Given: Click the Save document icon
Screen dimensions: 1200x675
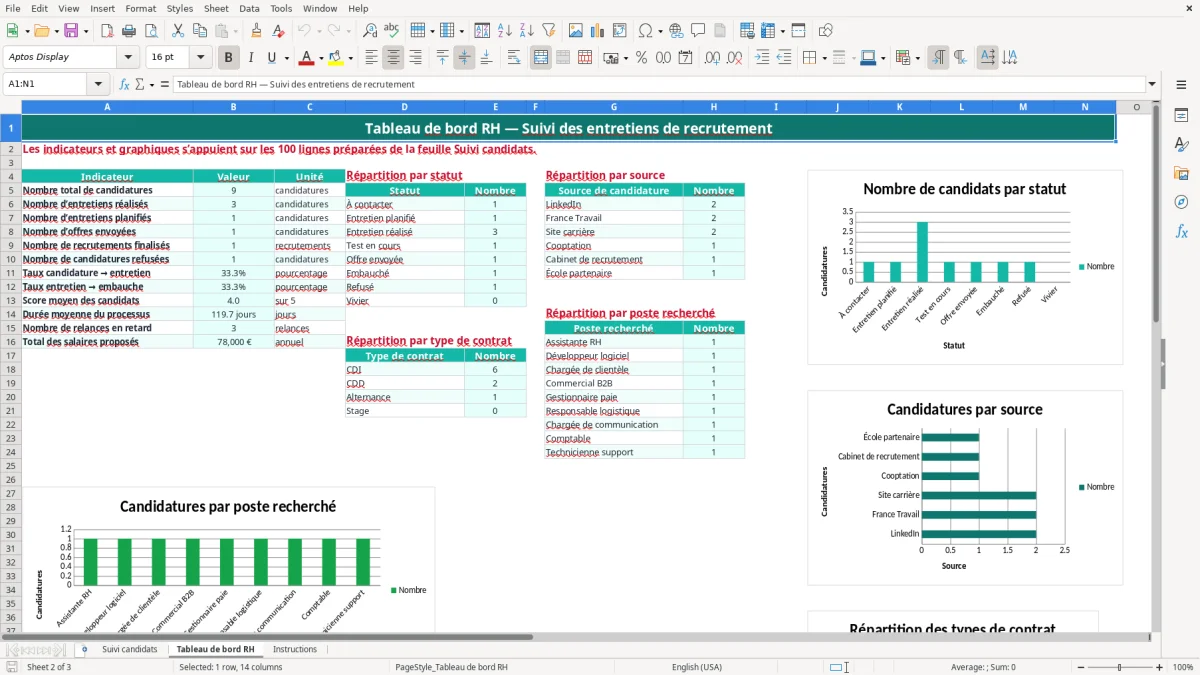Looking at the screenshot, I should tap(71, 31).
